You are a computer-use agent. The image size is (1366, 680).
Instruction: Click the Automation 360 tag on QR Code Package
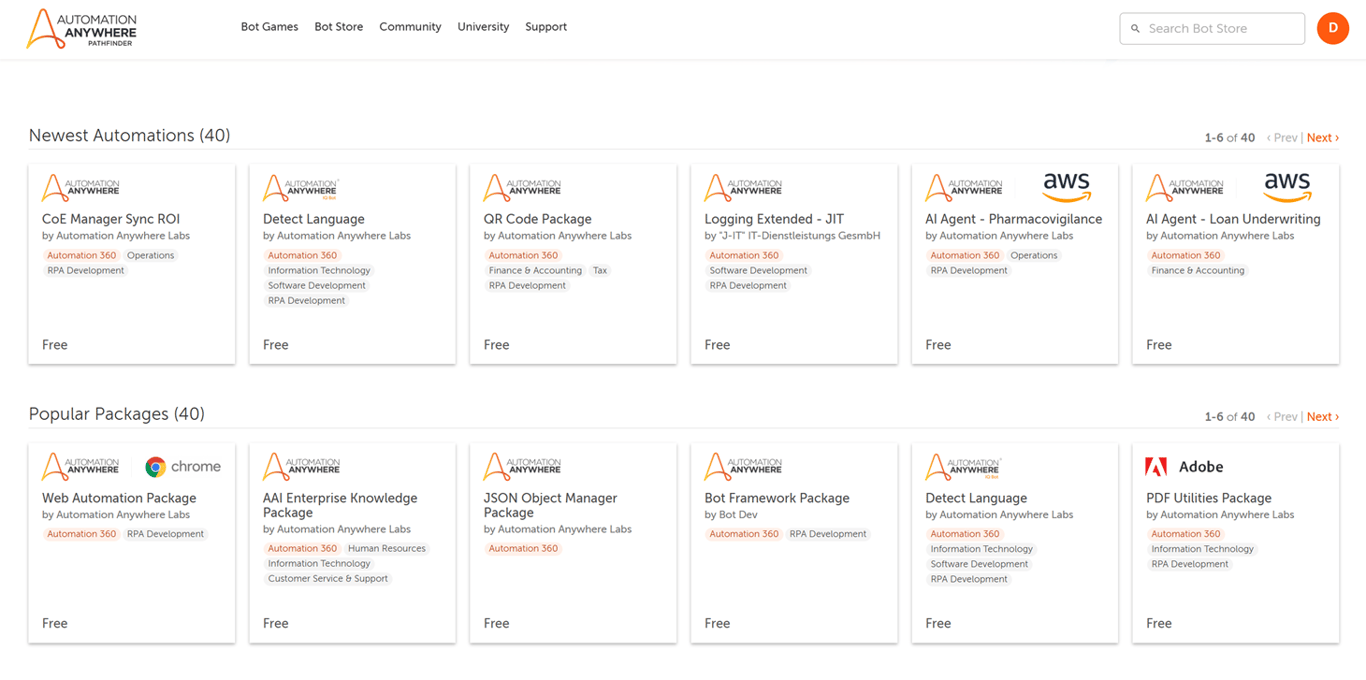(523, 255)
